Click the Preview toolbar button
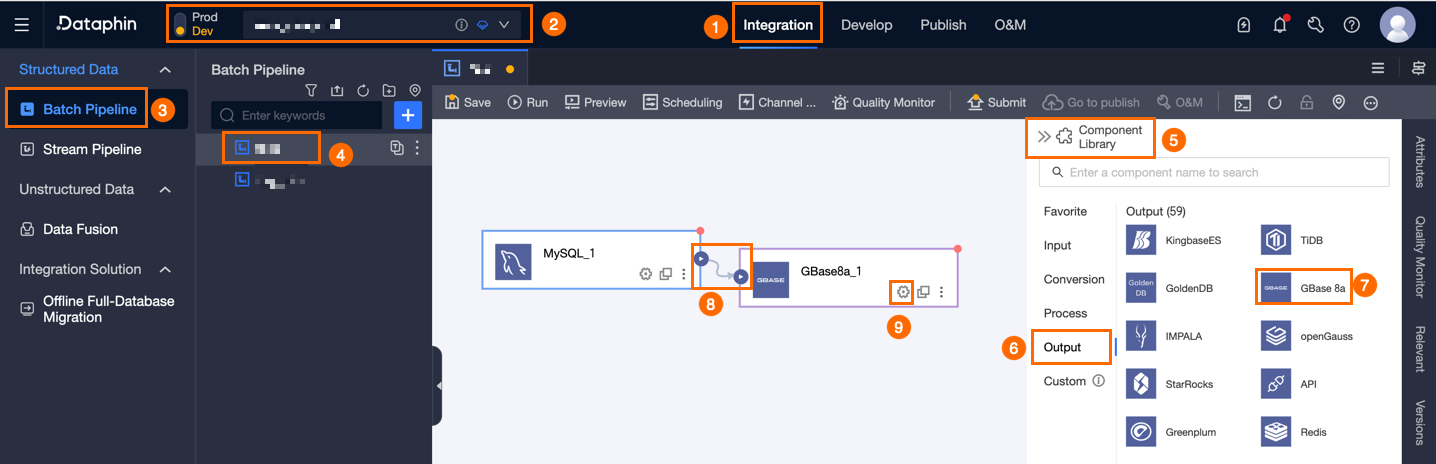The image size is (1436, 464). tap(595, 102)
